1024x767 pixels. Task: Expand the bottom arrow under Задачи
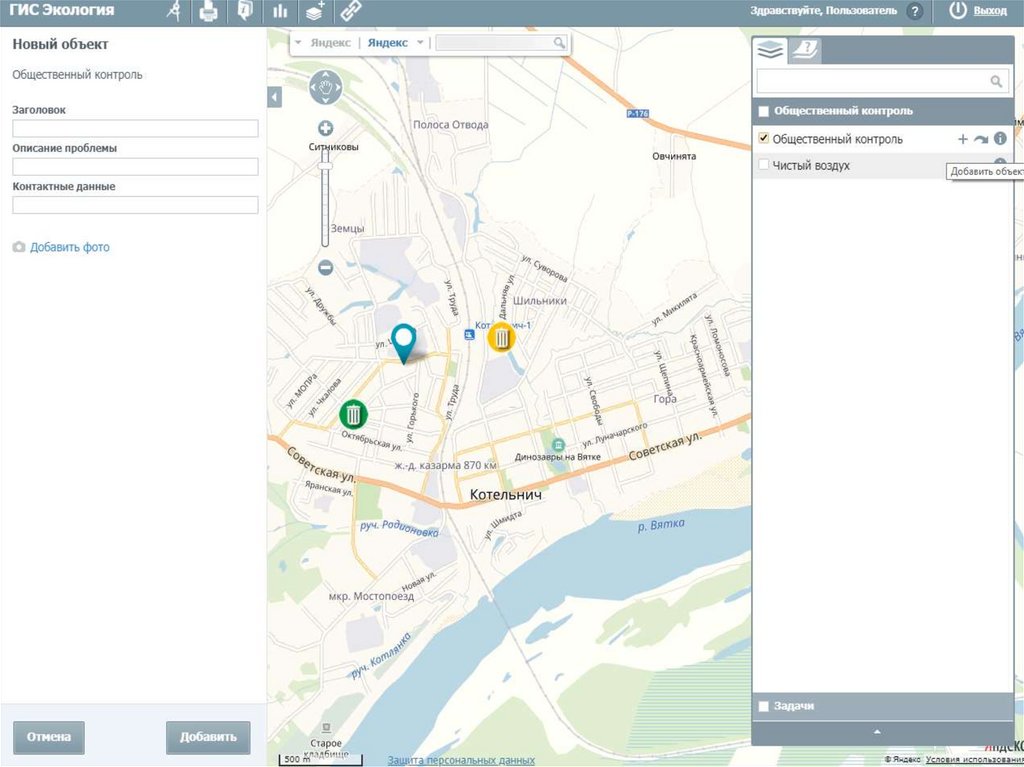coord(878,733)
